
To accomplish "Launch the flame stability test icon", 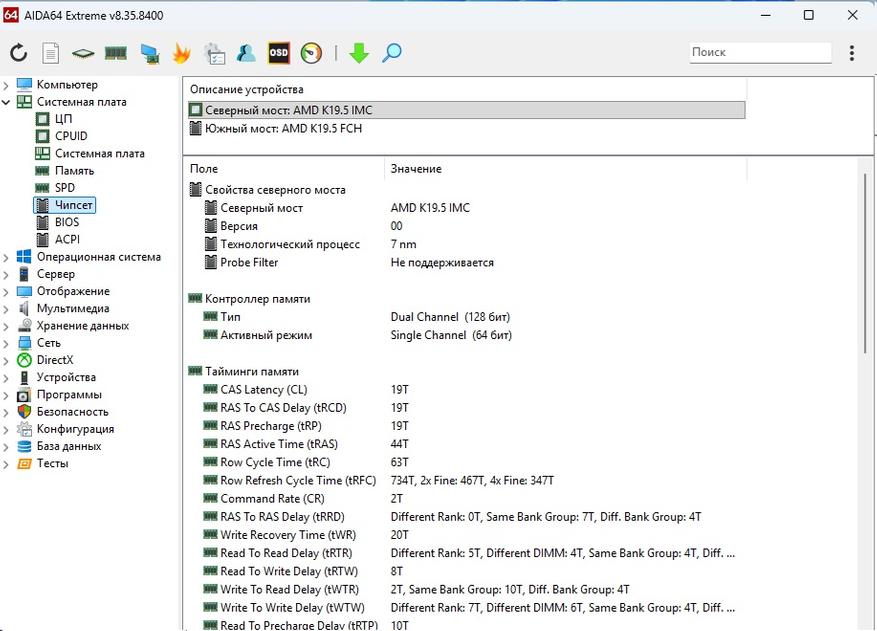I will pyautogui.click(x=181, y=53).
